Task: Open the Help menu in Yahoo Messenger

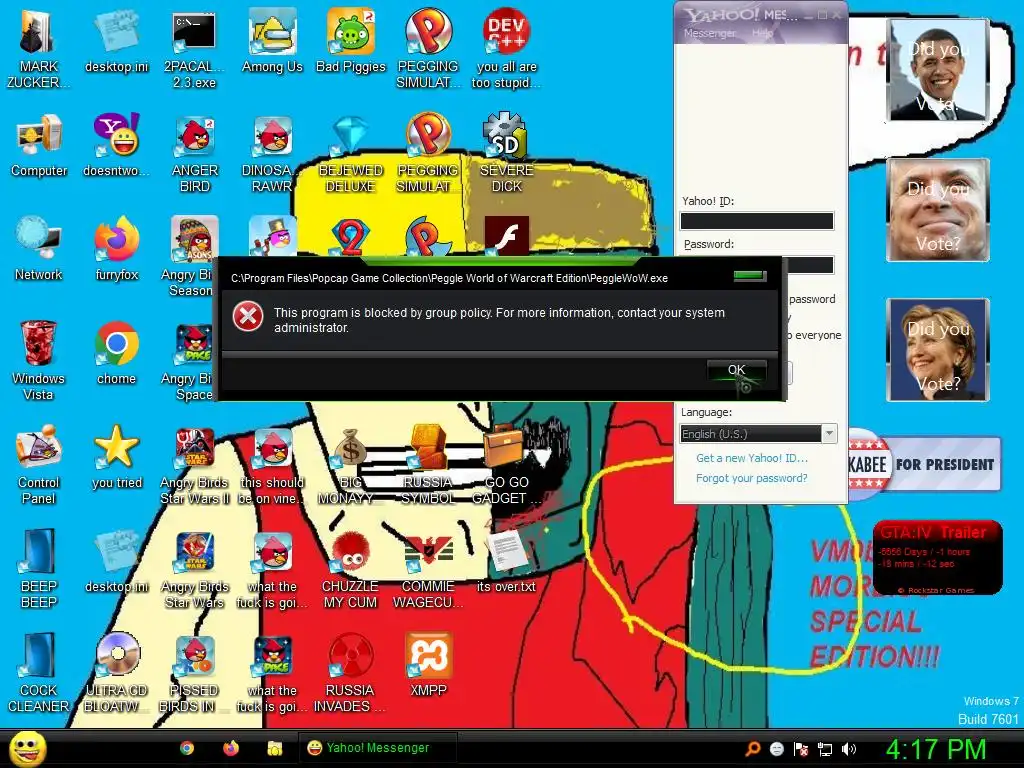Action: (x=762, y=33)
